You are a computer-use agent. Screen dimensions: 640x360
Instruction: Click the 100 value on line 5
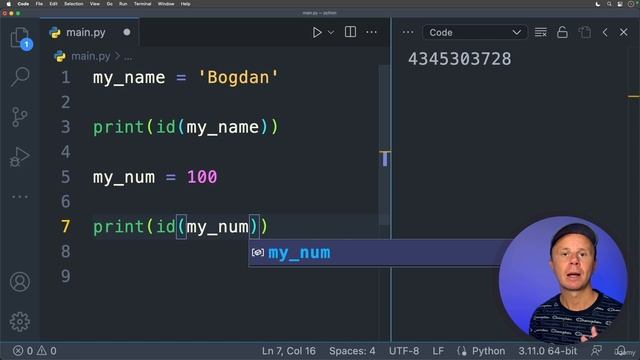(x=202, y=177)
